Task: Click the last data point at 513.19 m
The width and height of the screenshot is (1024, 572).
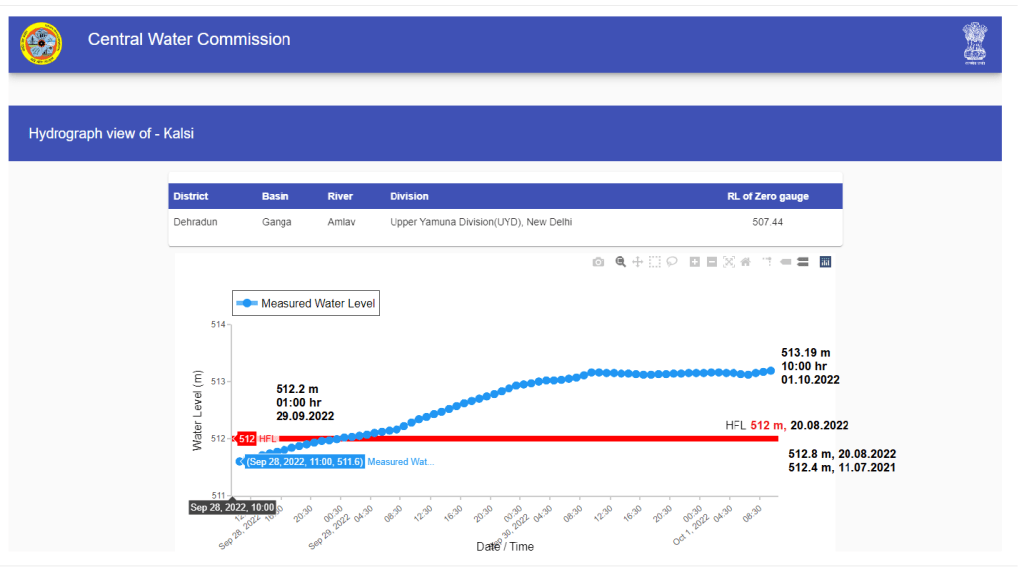Action: click(771, 371)
